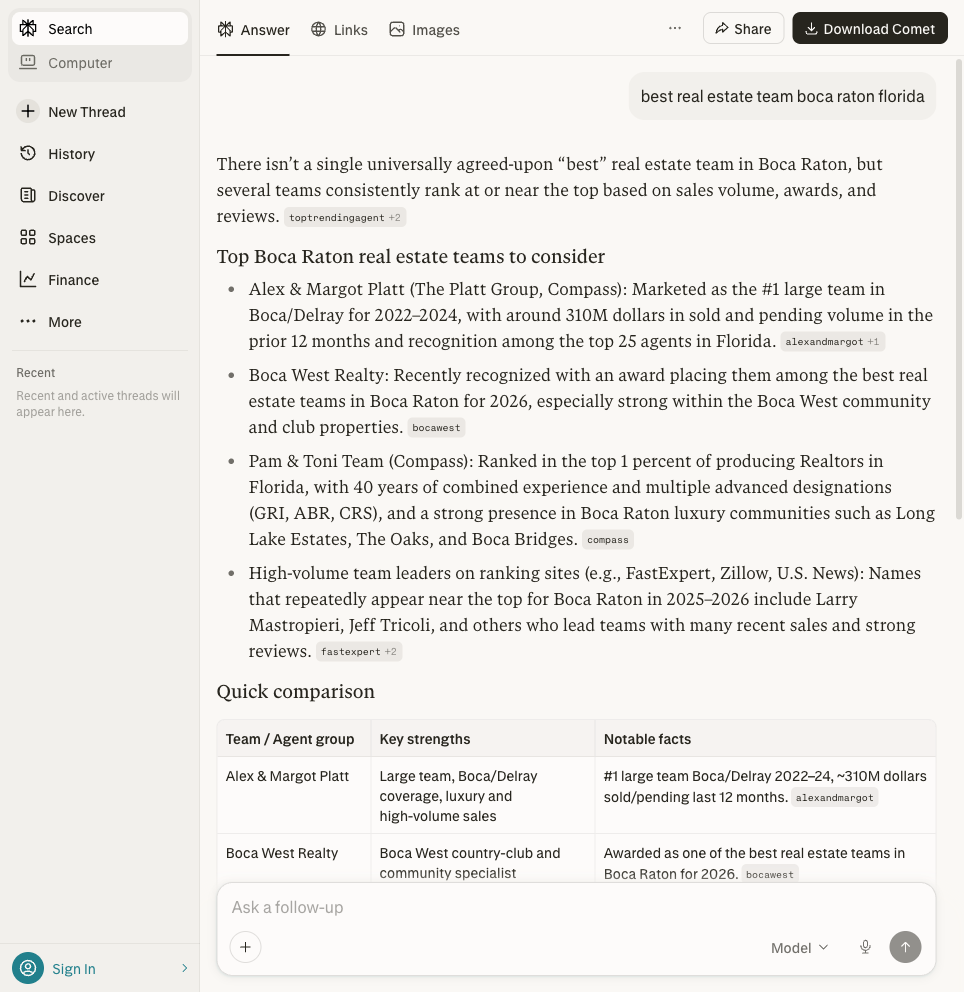Open the History panel
Screen dimensions: 964x992
tap(71, 153)
